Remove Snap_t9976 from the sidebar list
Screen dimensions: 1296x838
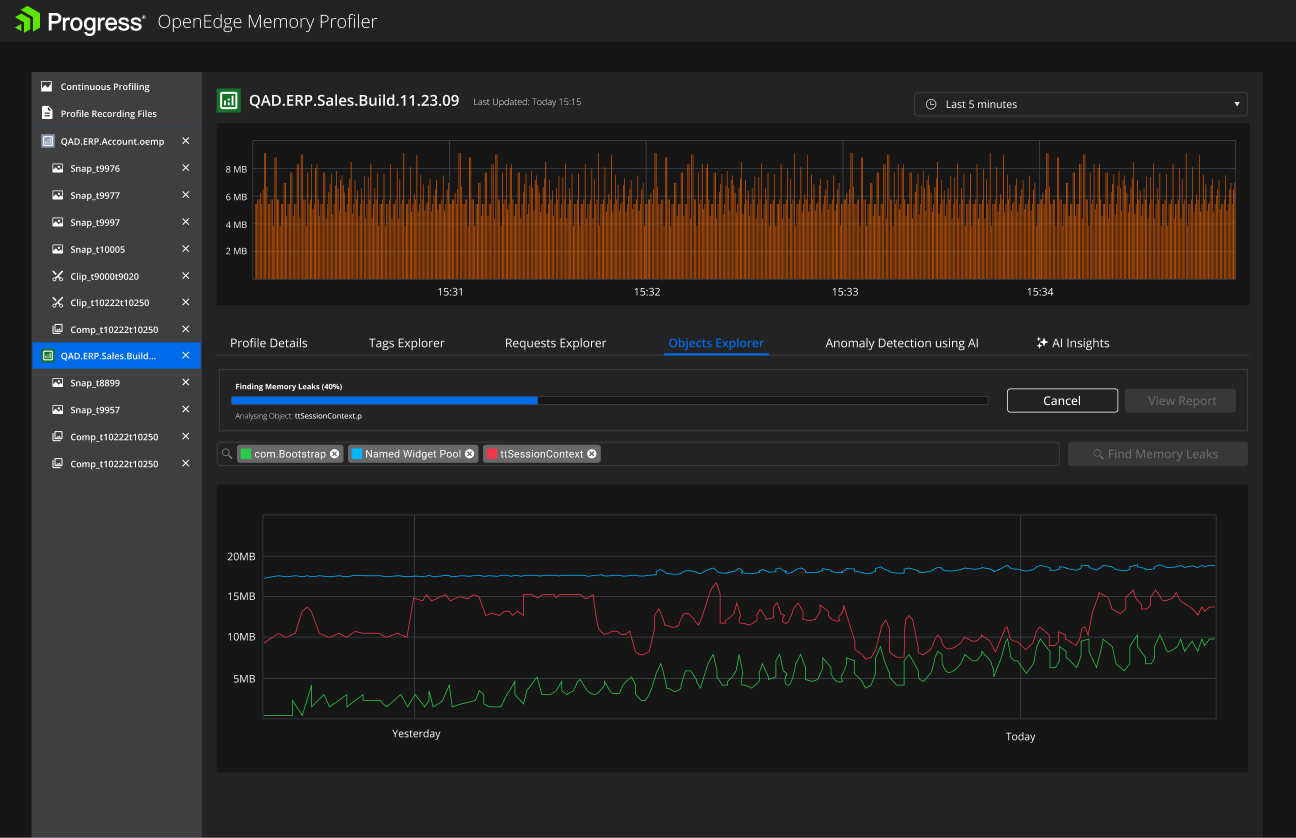tap(185, 168)
